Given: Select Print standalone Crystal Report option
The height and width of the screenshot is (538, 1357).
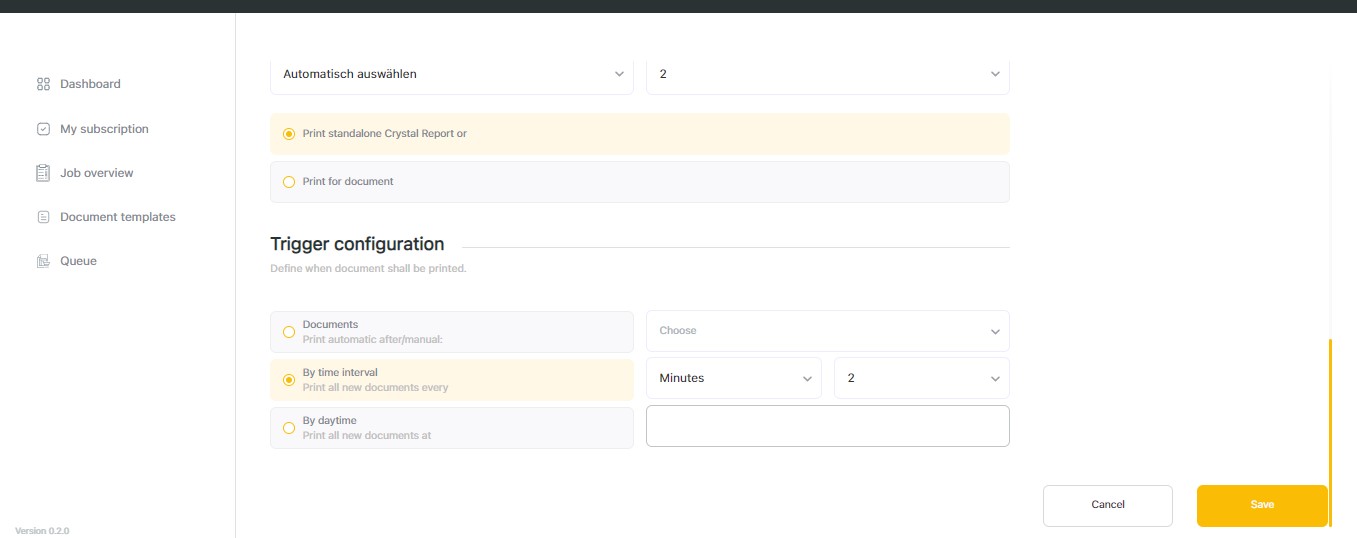Looking at the screenshot, I should coord(289,134).
